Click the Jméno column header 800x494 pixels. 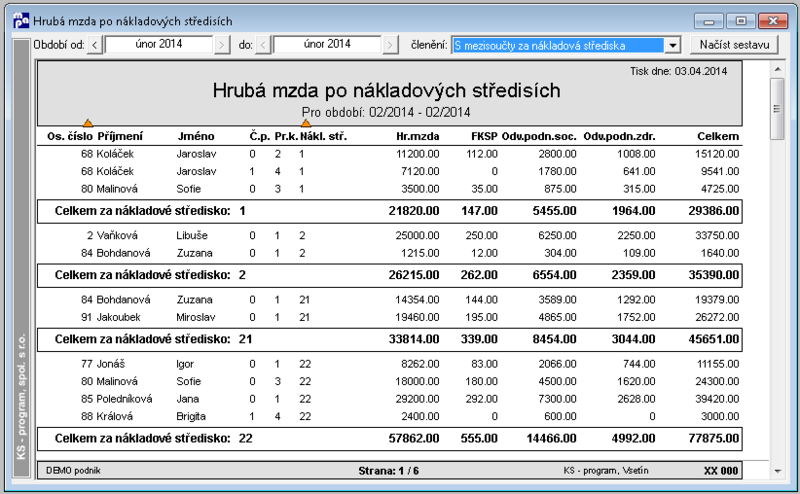tap(196, 136)
